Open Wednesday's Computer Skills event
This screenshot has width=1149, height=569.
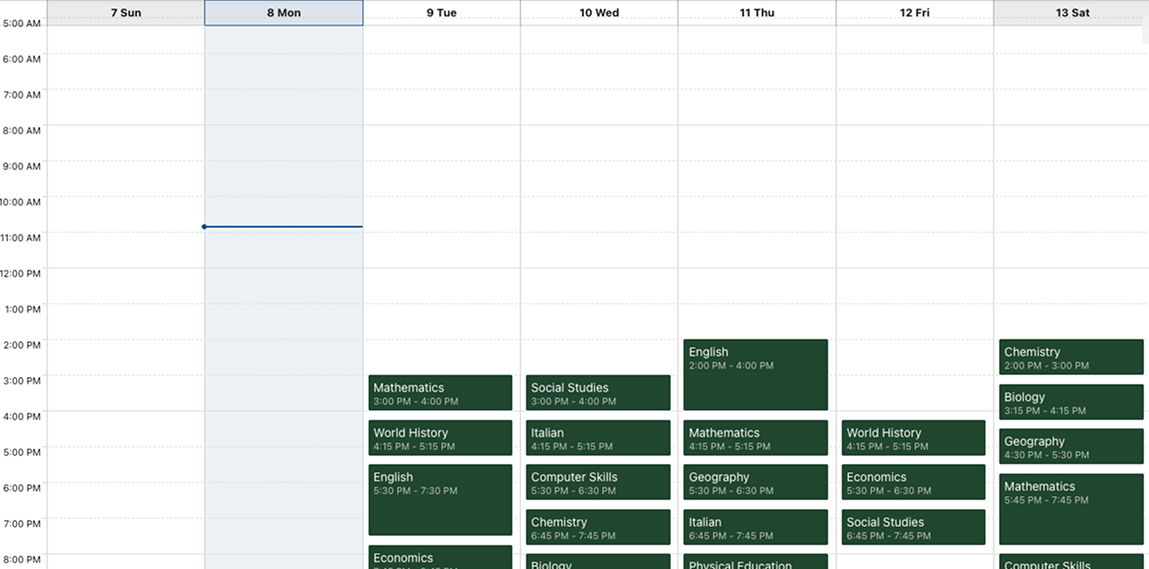[x=598, y=482]
